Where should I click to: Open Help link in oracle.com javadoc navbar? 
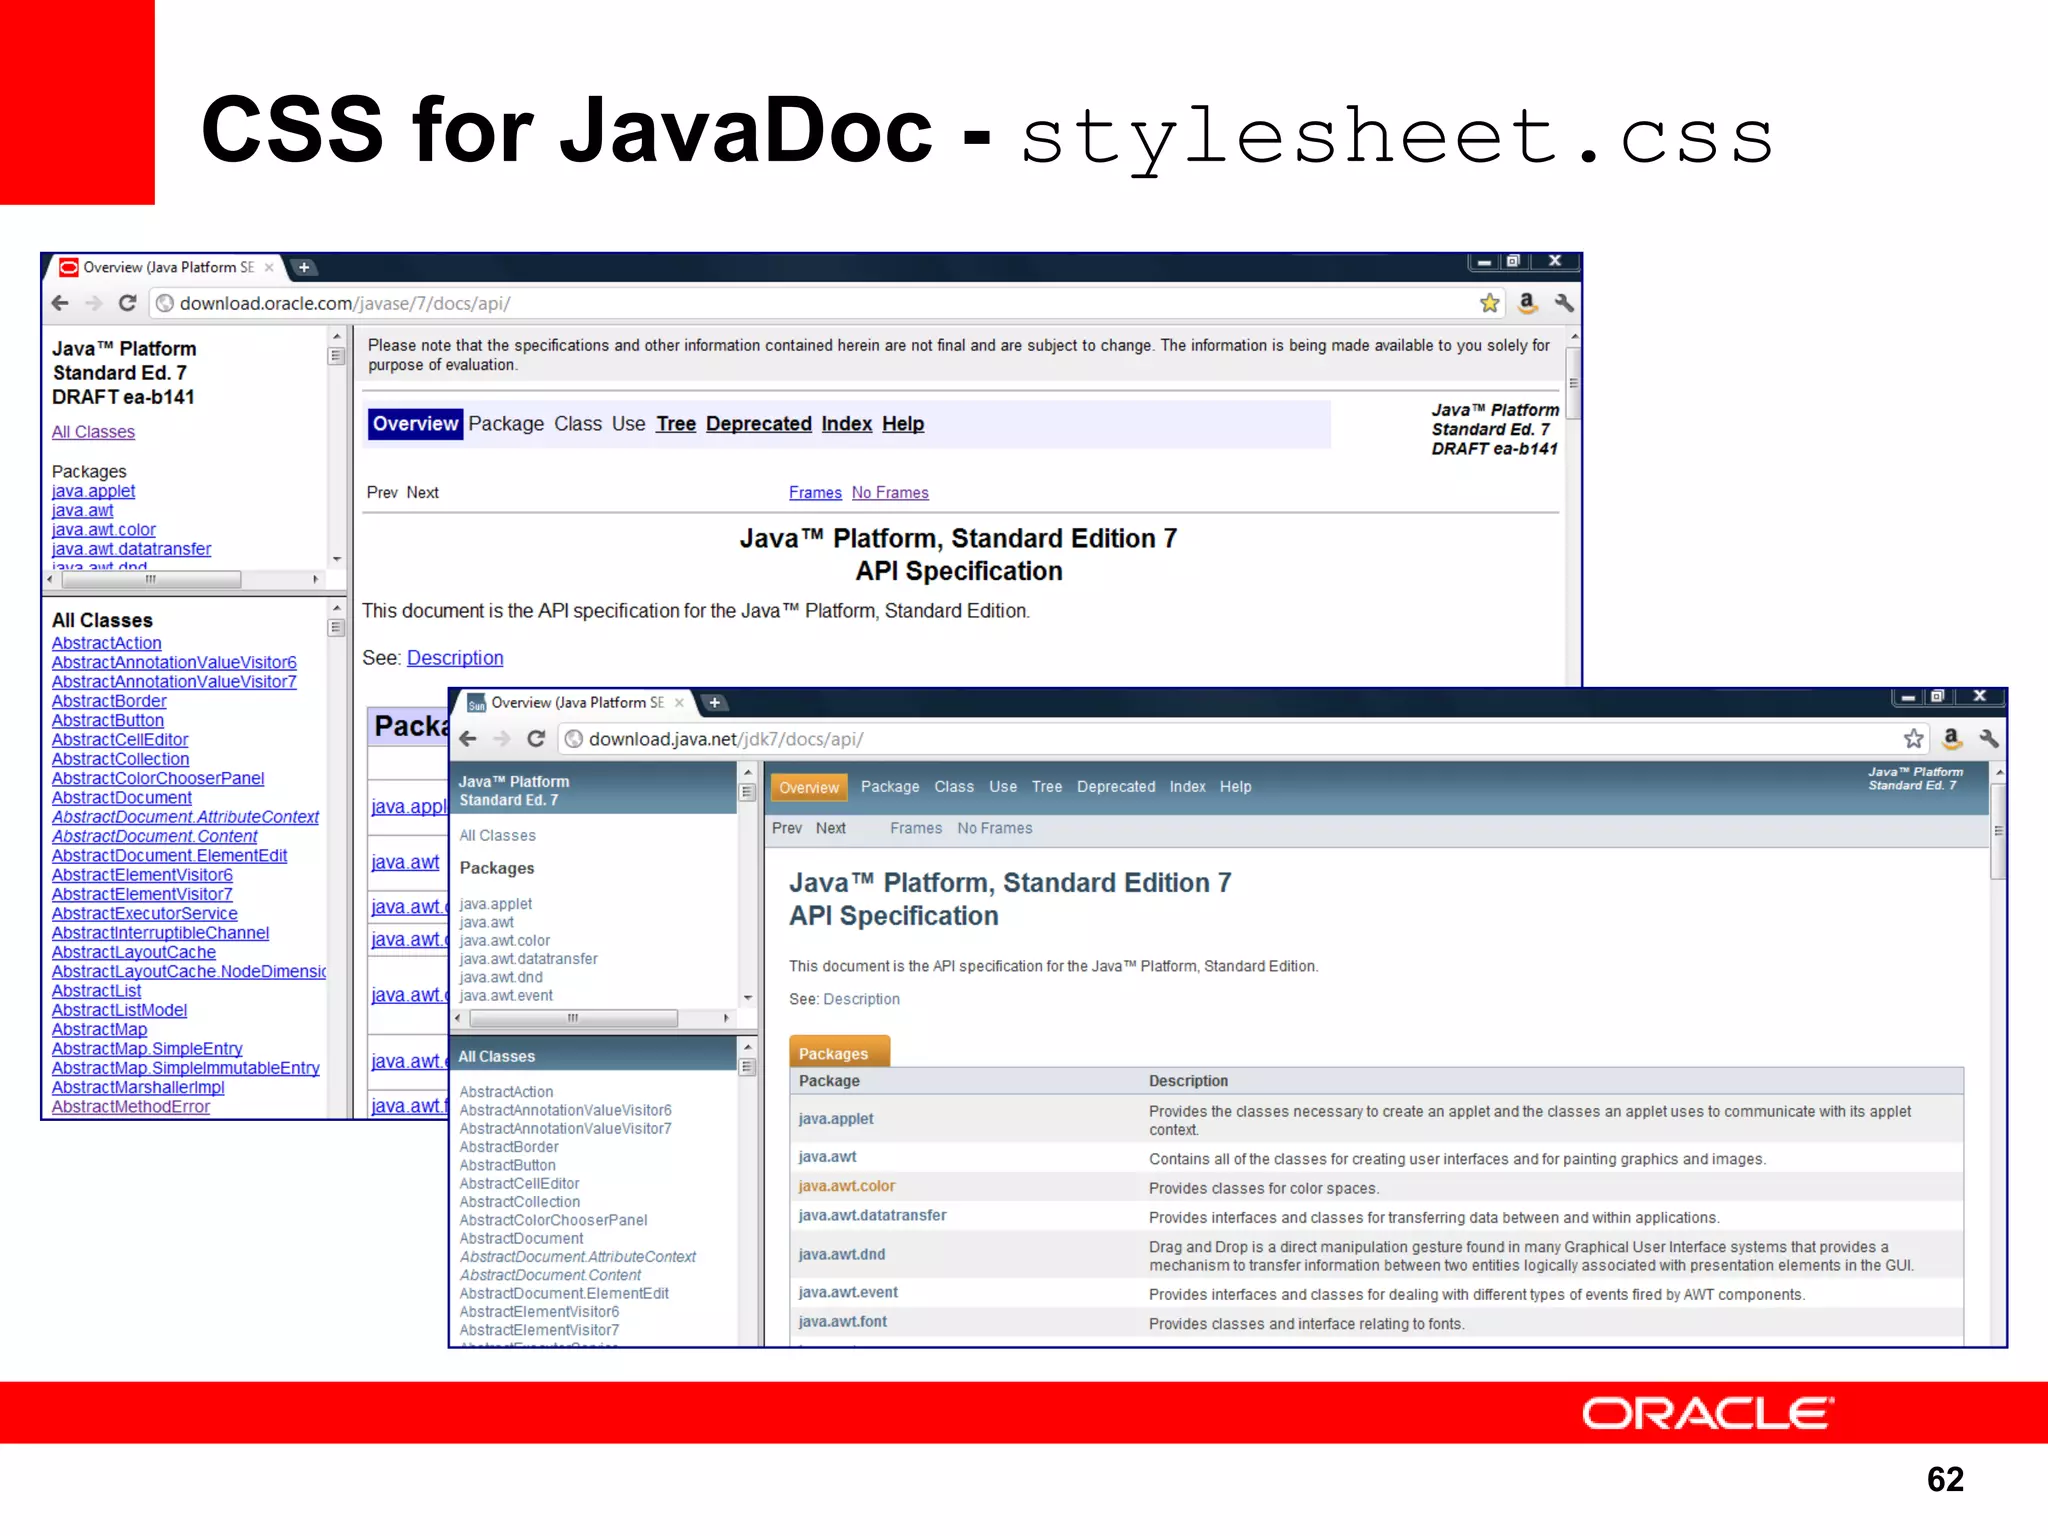click(x=903, y=424)
